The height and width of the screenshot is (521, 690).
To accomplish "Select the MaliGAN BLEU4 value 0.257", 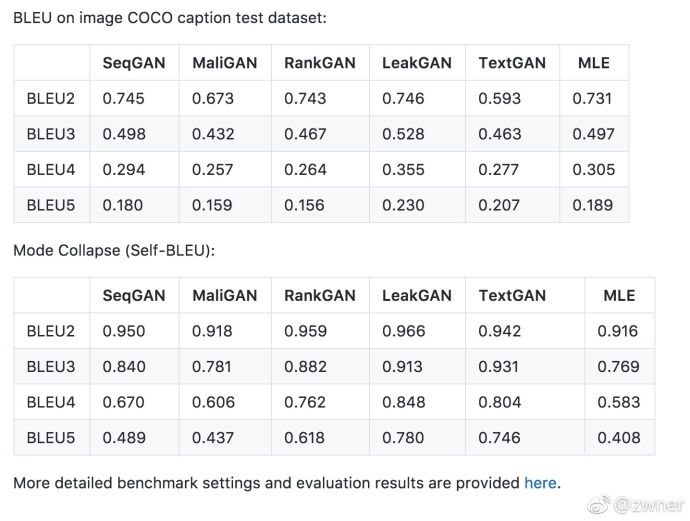I will [x=212, y=170].
